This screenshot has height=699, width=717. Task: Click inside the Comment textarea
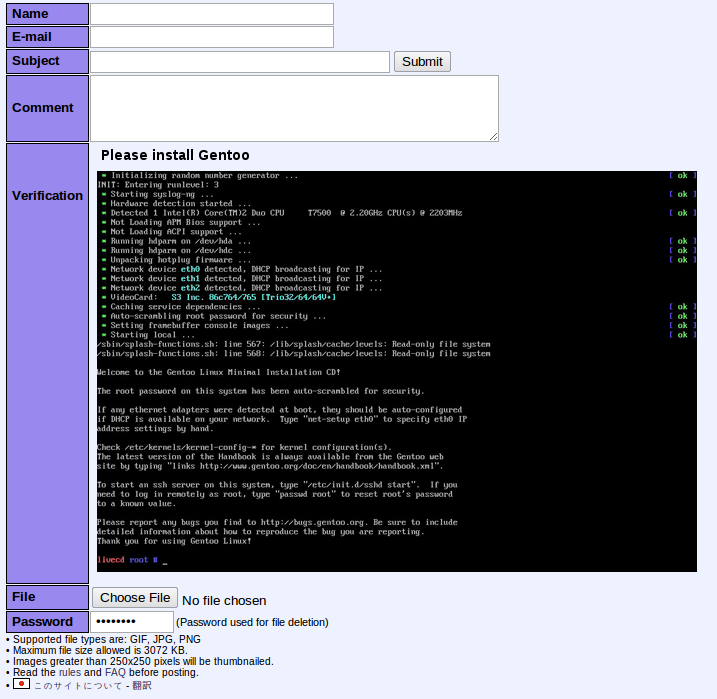pyautogui.click(x=294, y=108)
